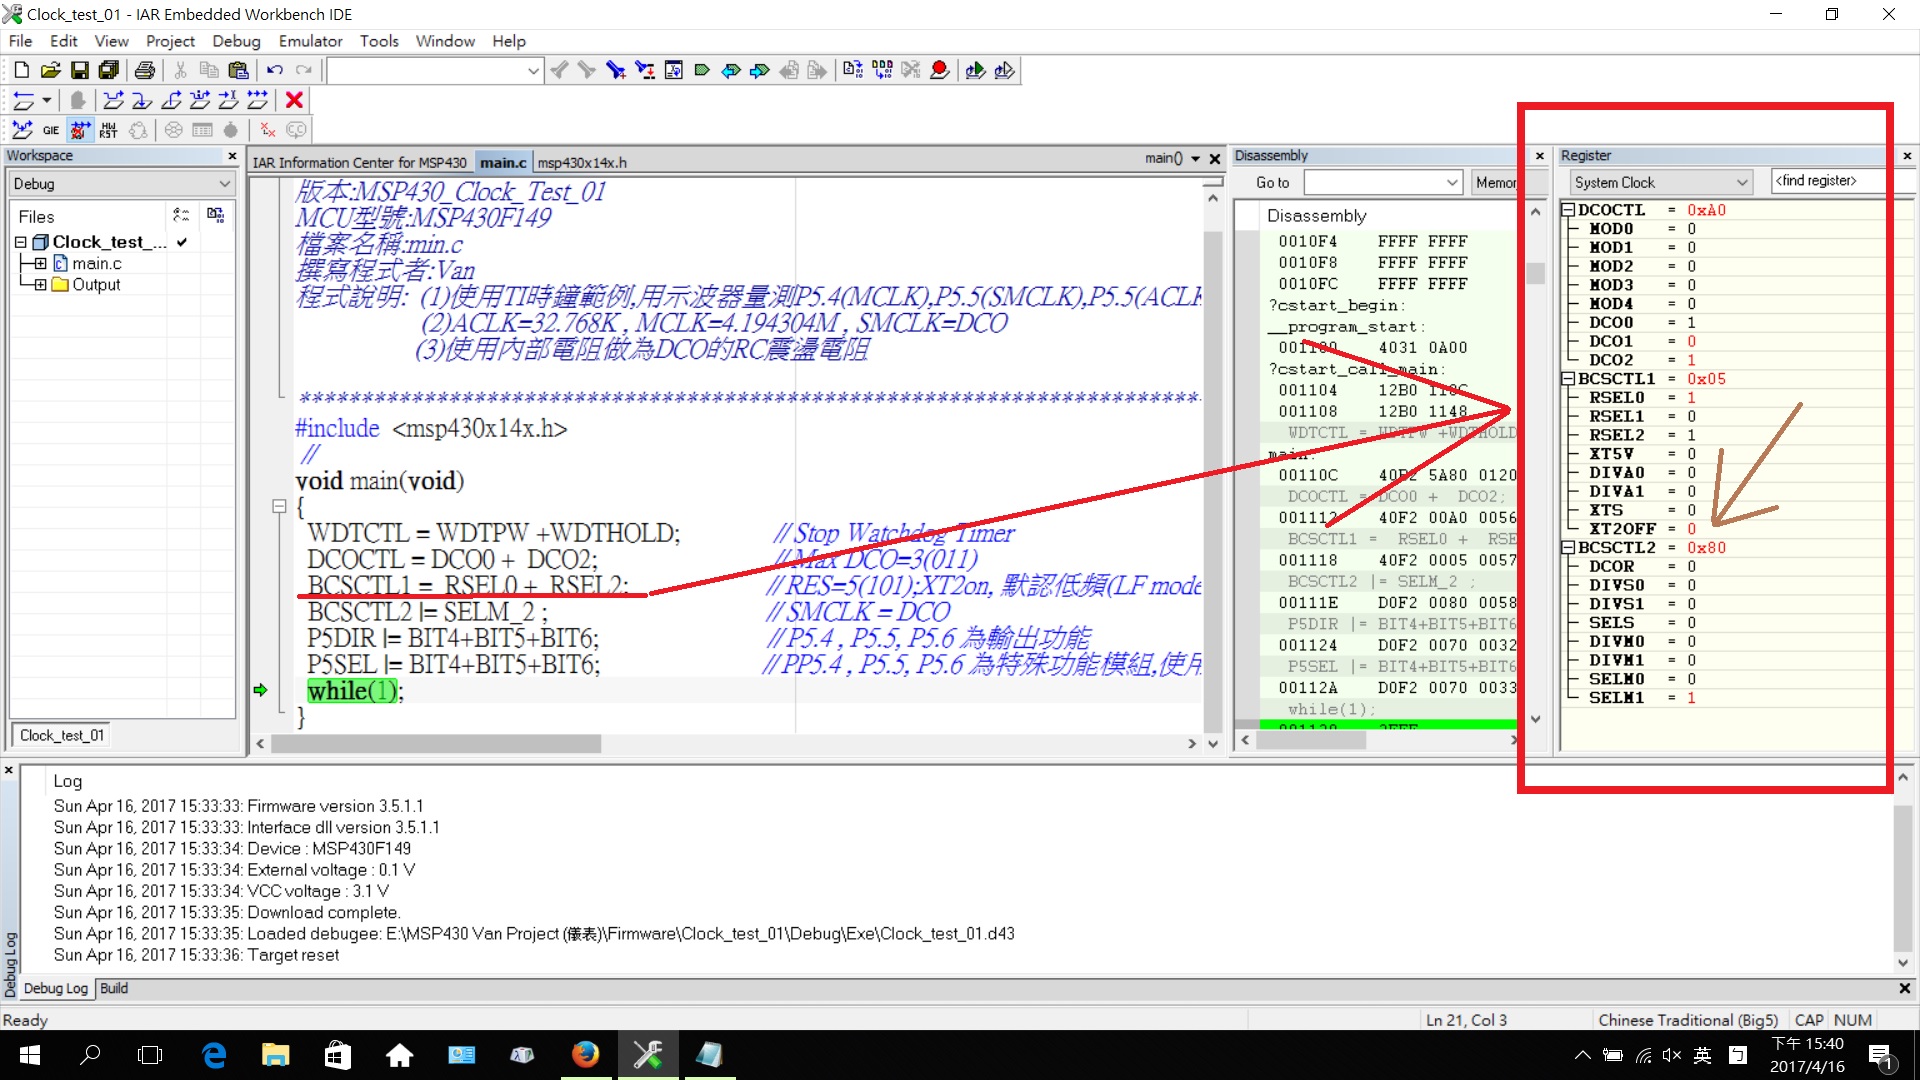Collapse the BCSCTL1 register group

[1568, 379]
